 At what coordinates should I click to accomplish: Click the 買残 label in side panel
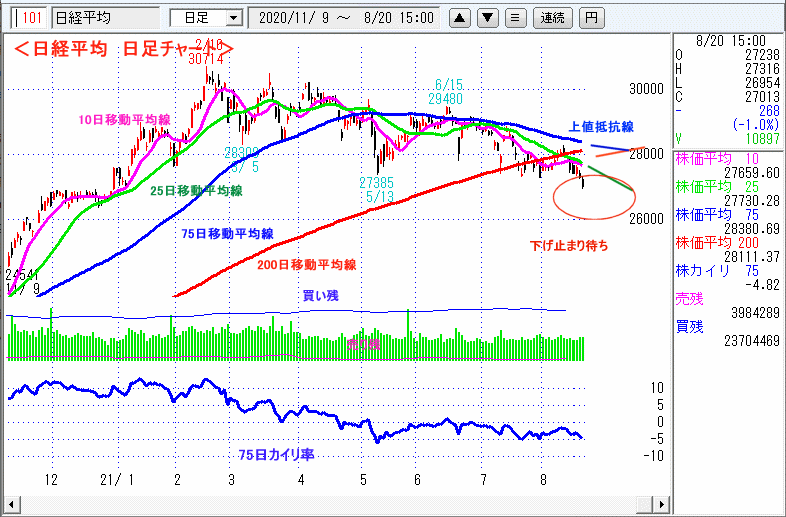coord(690,326)
